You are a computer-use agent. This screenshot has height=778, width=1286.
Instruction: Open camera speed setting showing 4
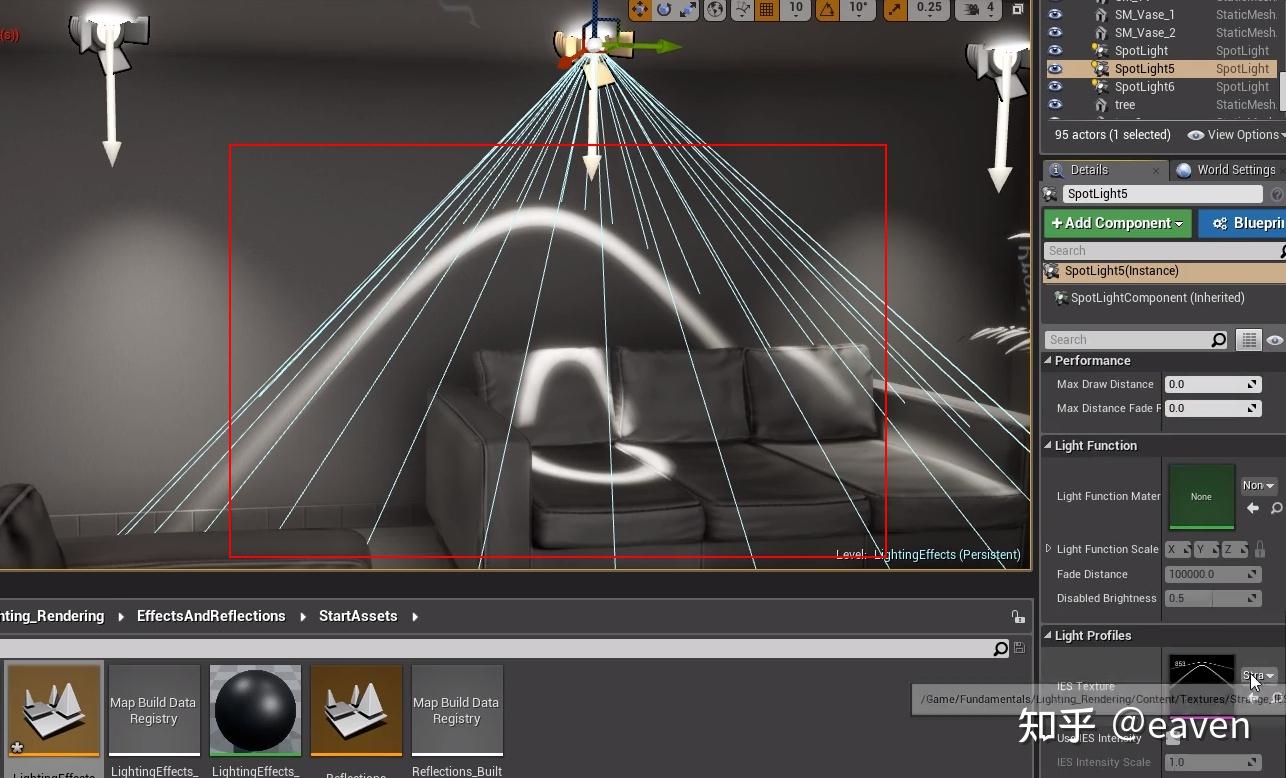(x=979, y=9)
